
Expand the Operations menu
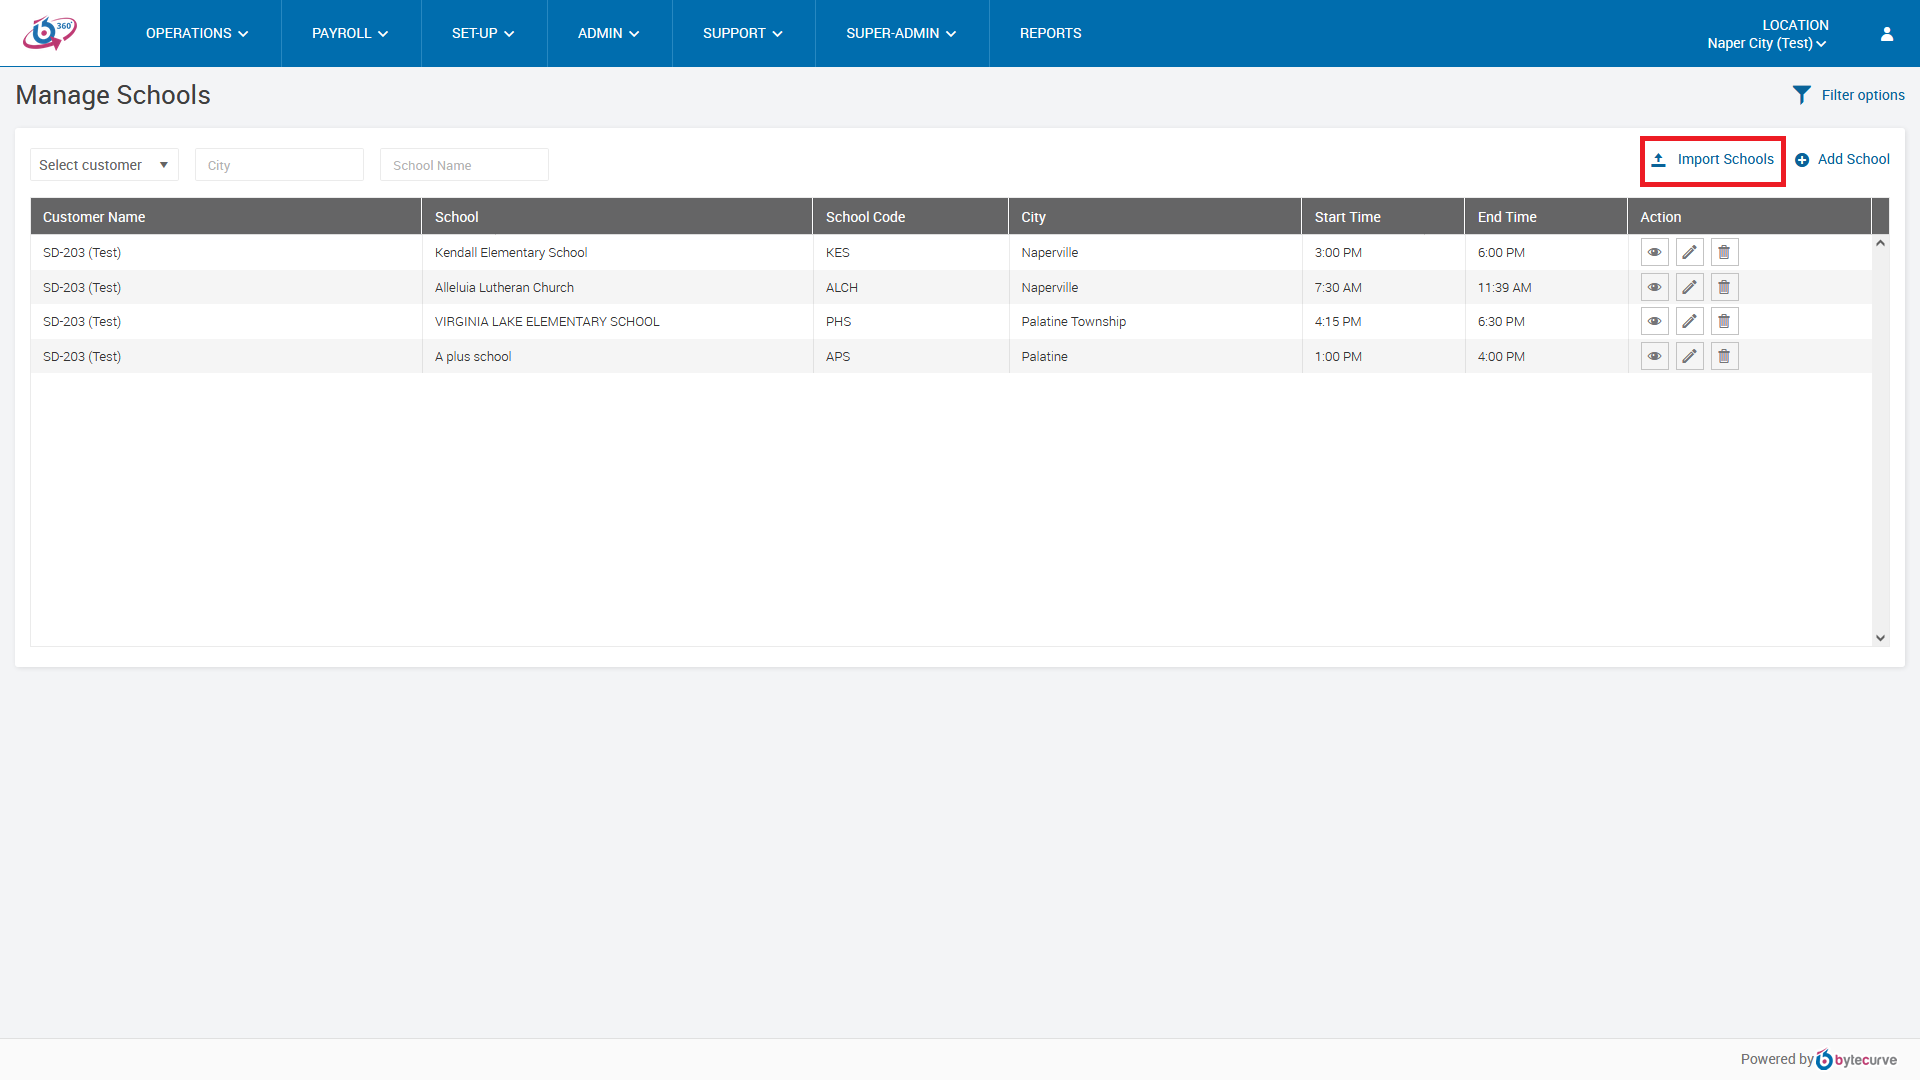coord(196,33)
